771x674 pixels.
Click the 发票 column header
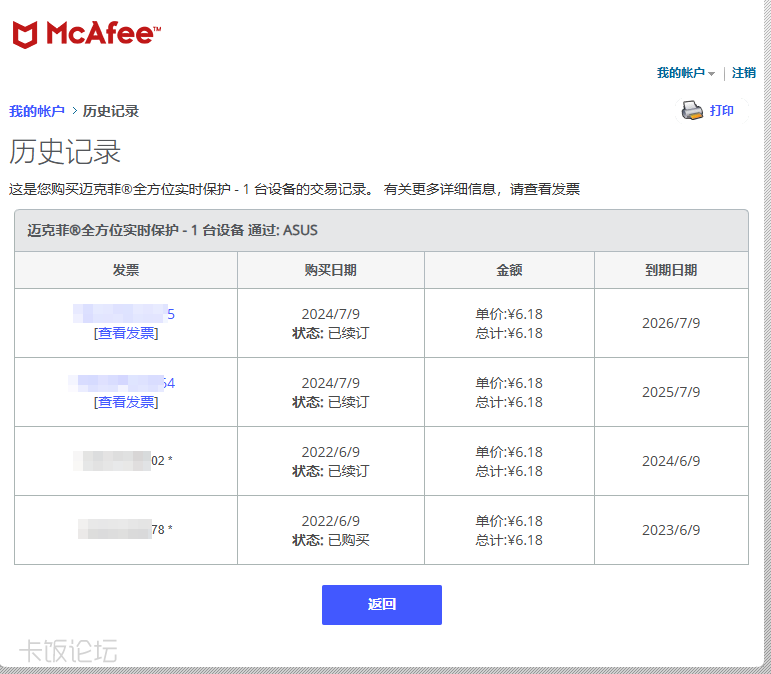point(126,270)
